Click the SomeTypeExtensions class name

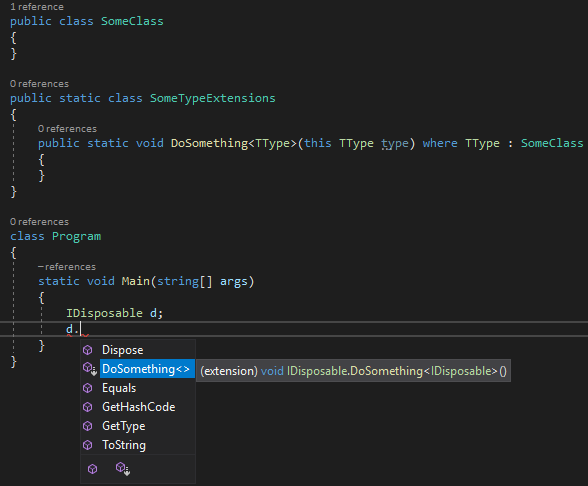(x=213, y=98)
